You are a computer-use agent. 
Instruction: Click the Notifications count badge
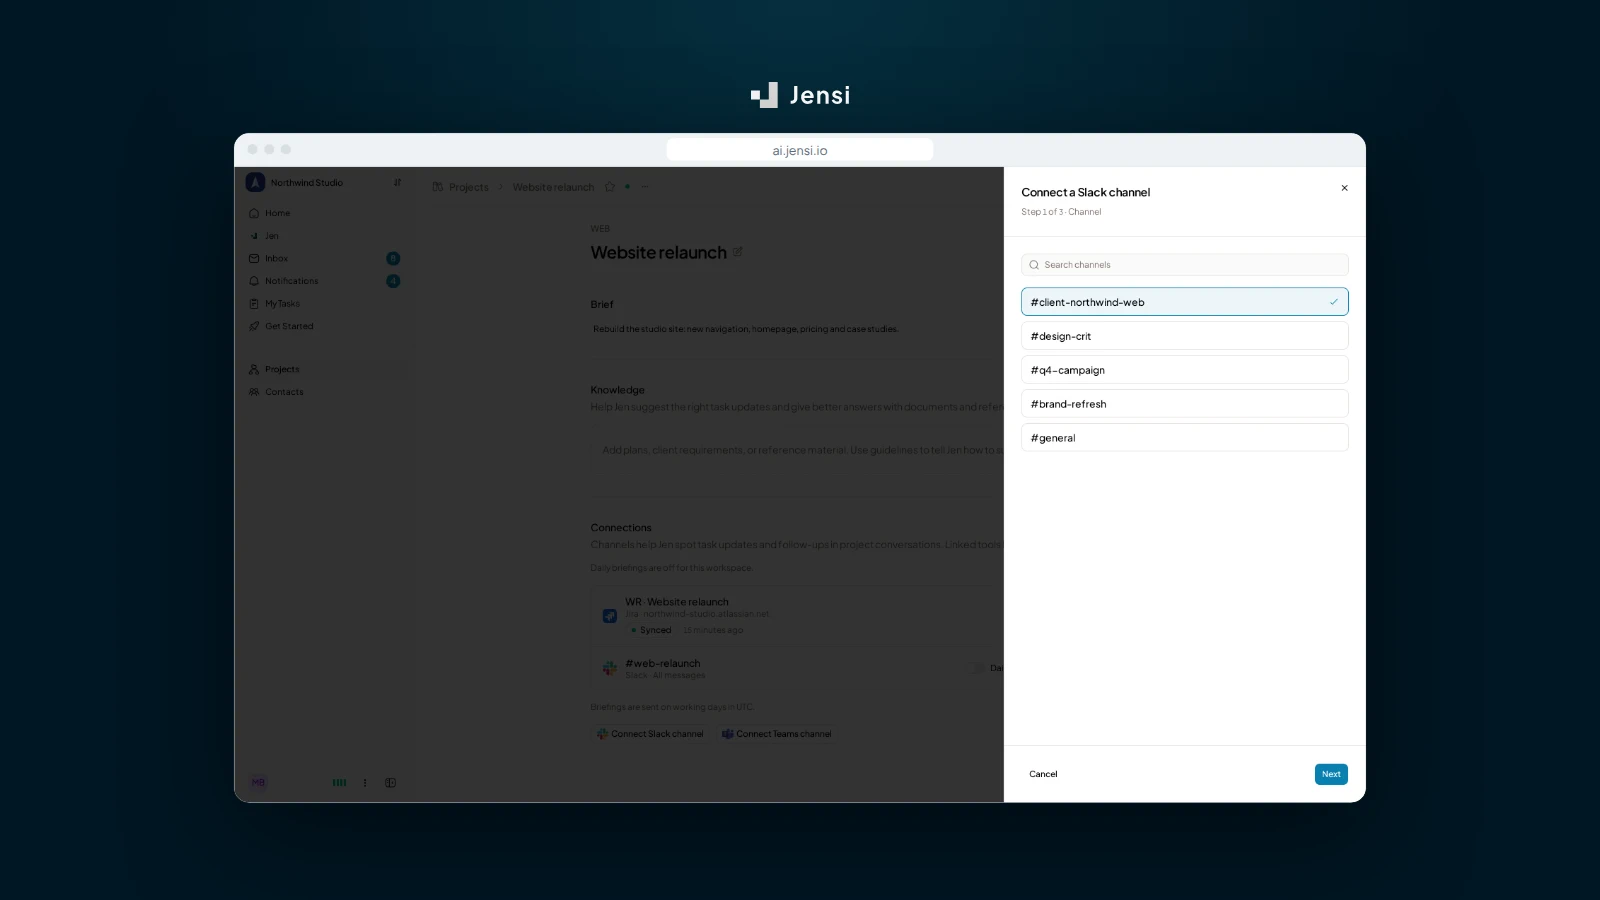tap(393, 281)
